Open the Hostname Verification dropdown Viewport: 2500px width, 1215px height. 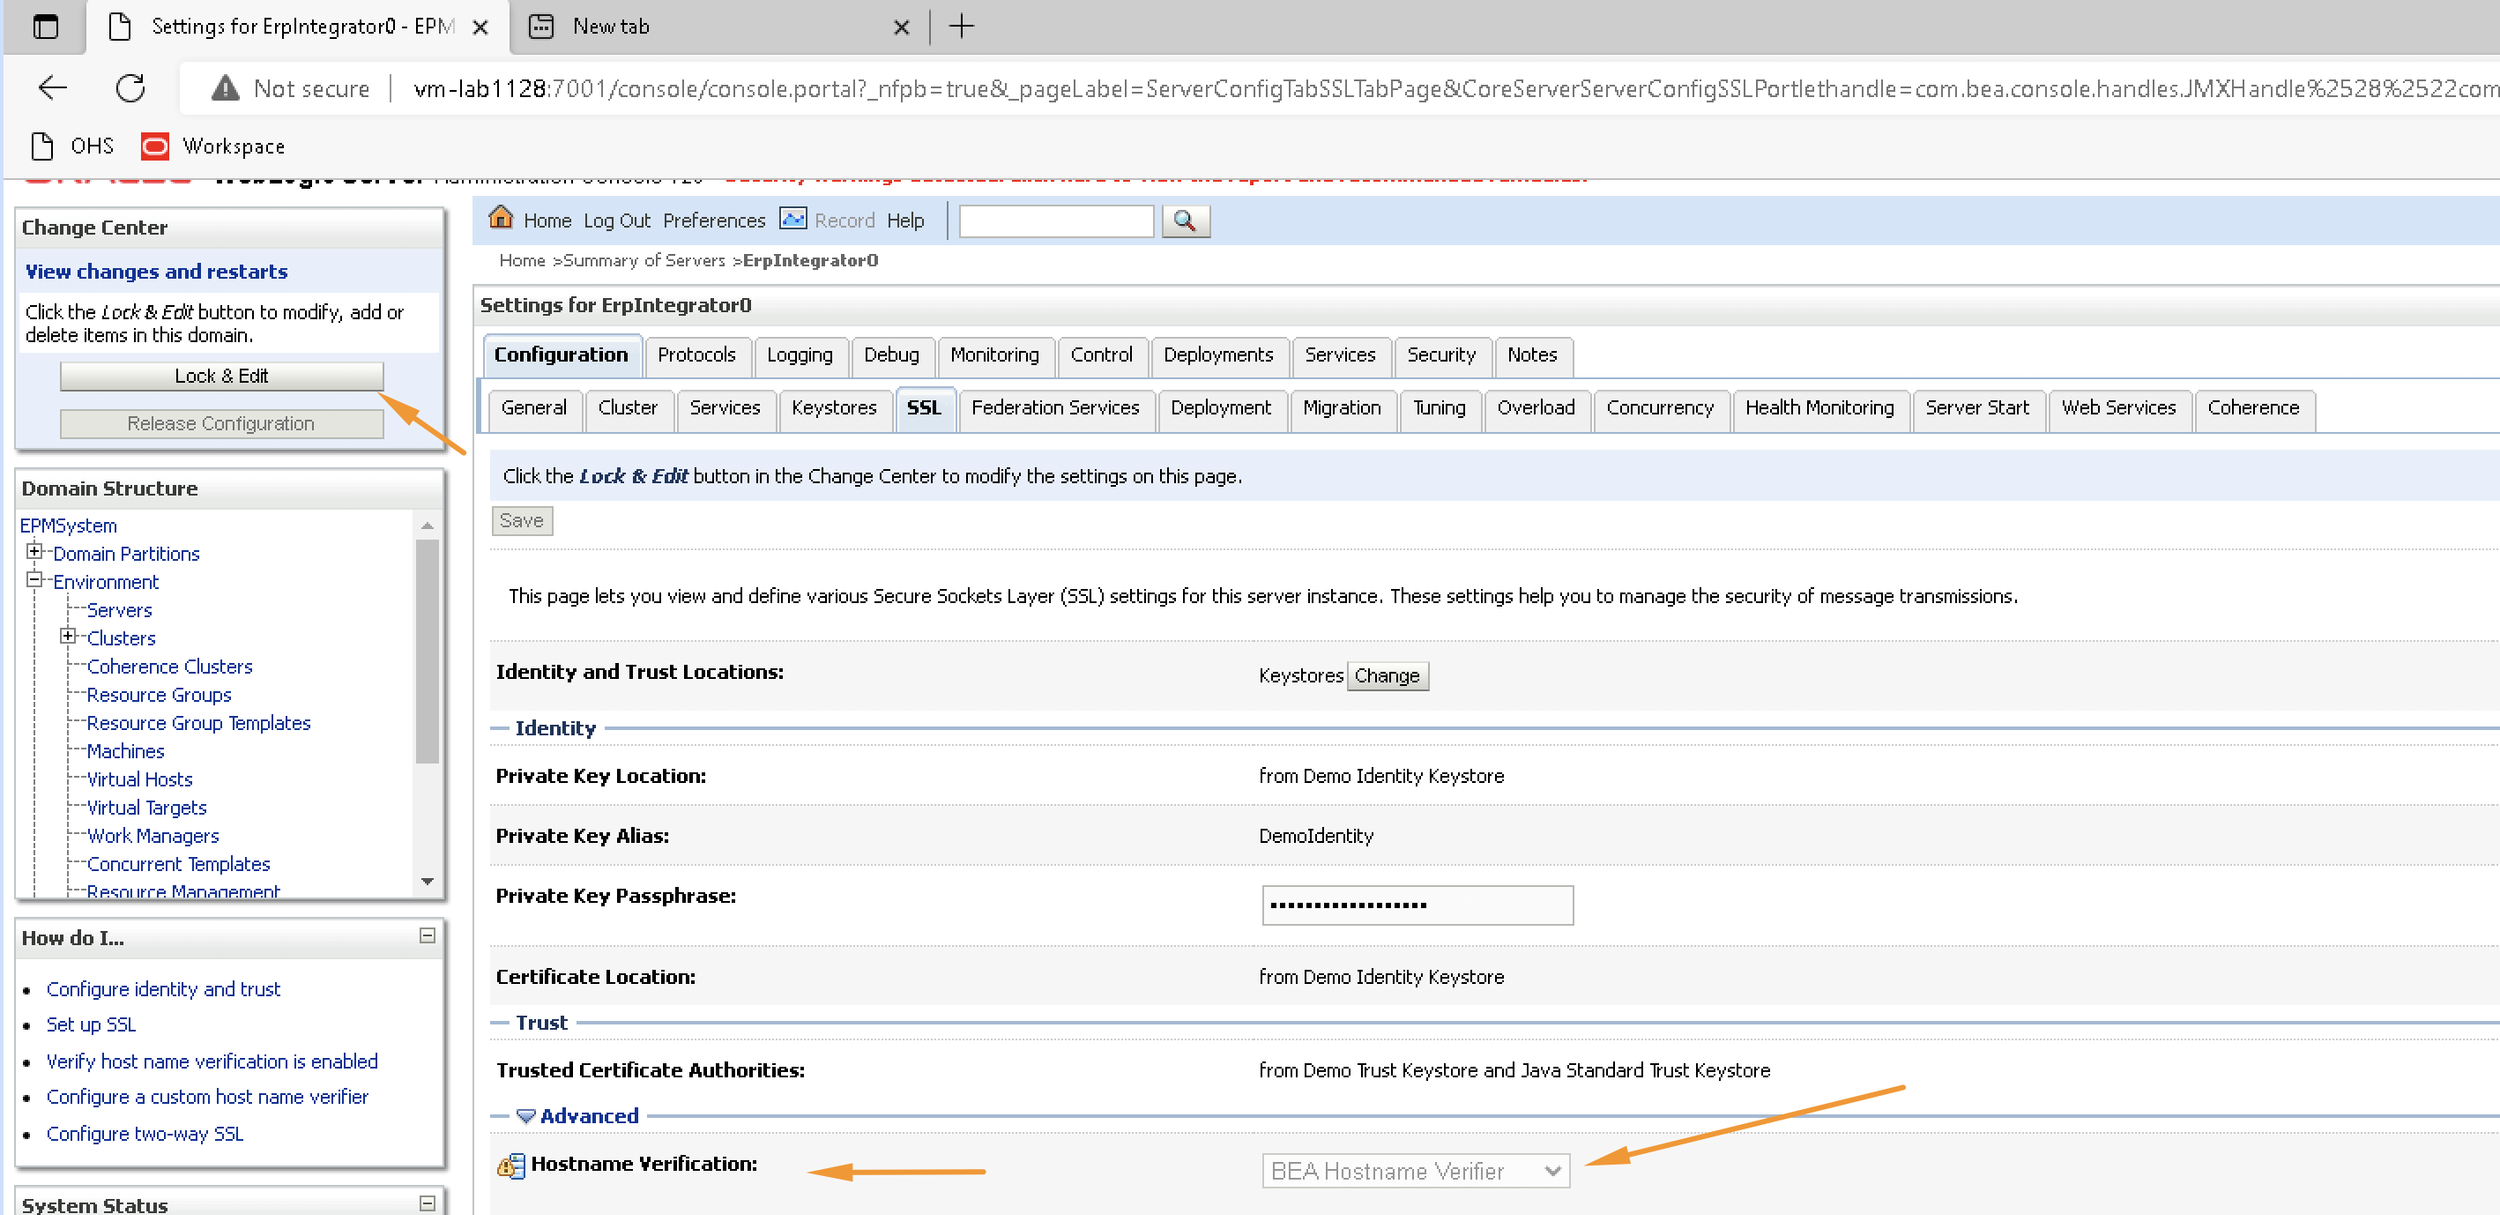point(1415,1171)
